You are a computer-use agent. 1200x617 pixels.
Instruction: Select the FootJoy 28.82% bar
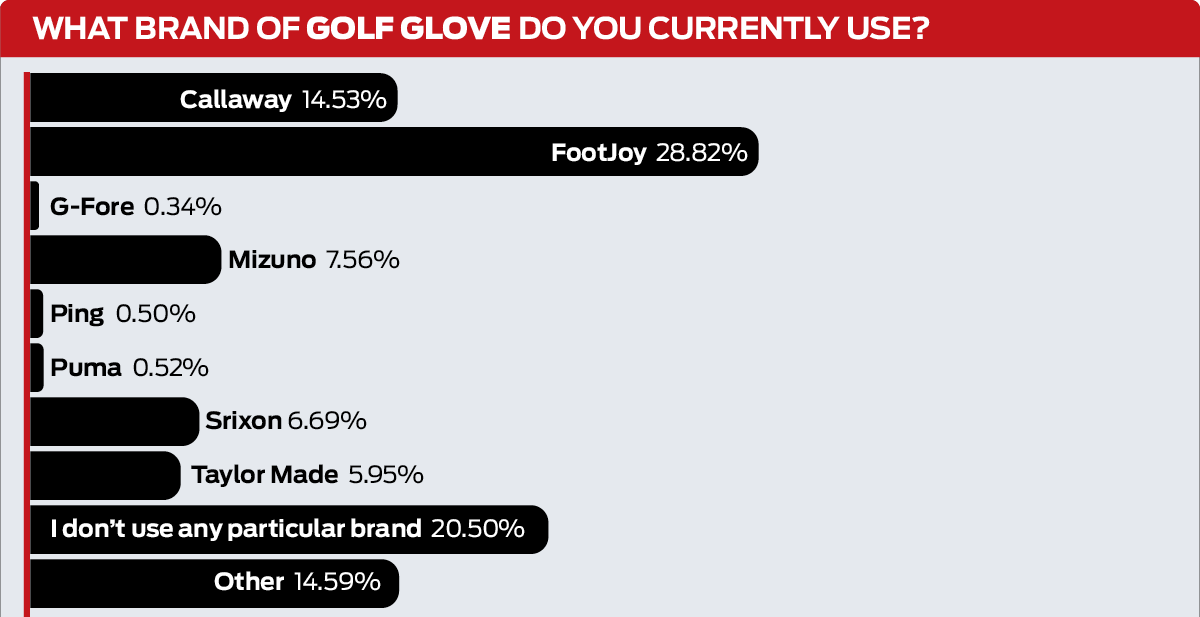click(394, 152)
